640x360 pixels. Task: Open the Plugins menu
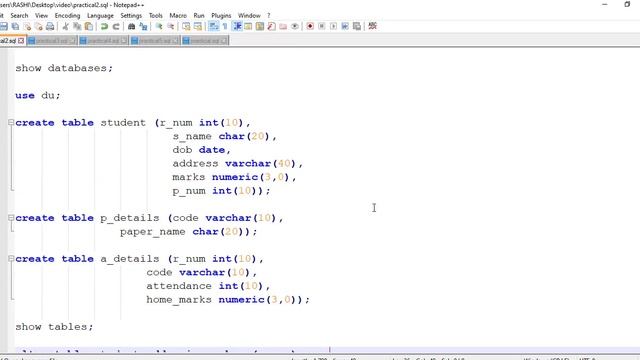point(221,16)
